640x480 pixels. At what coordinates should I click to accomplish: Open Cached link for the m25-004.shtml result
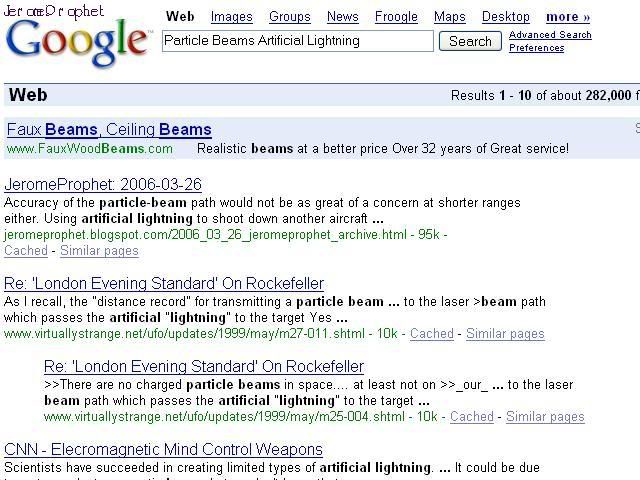pos(472,417)
